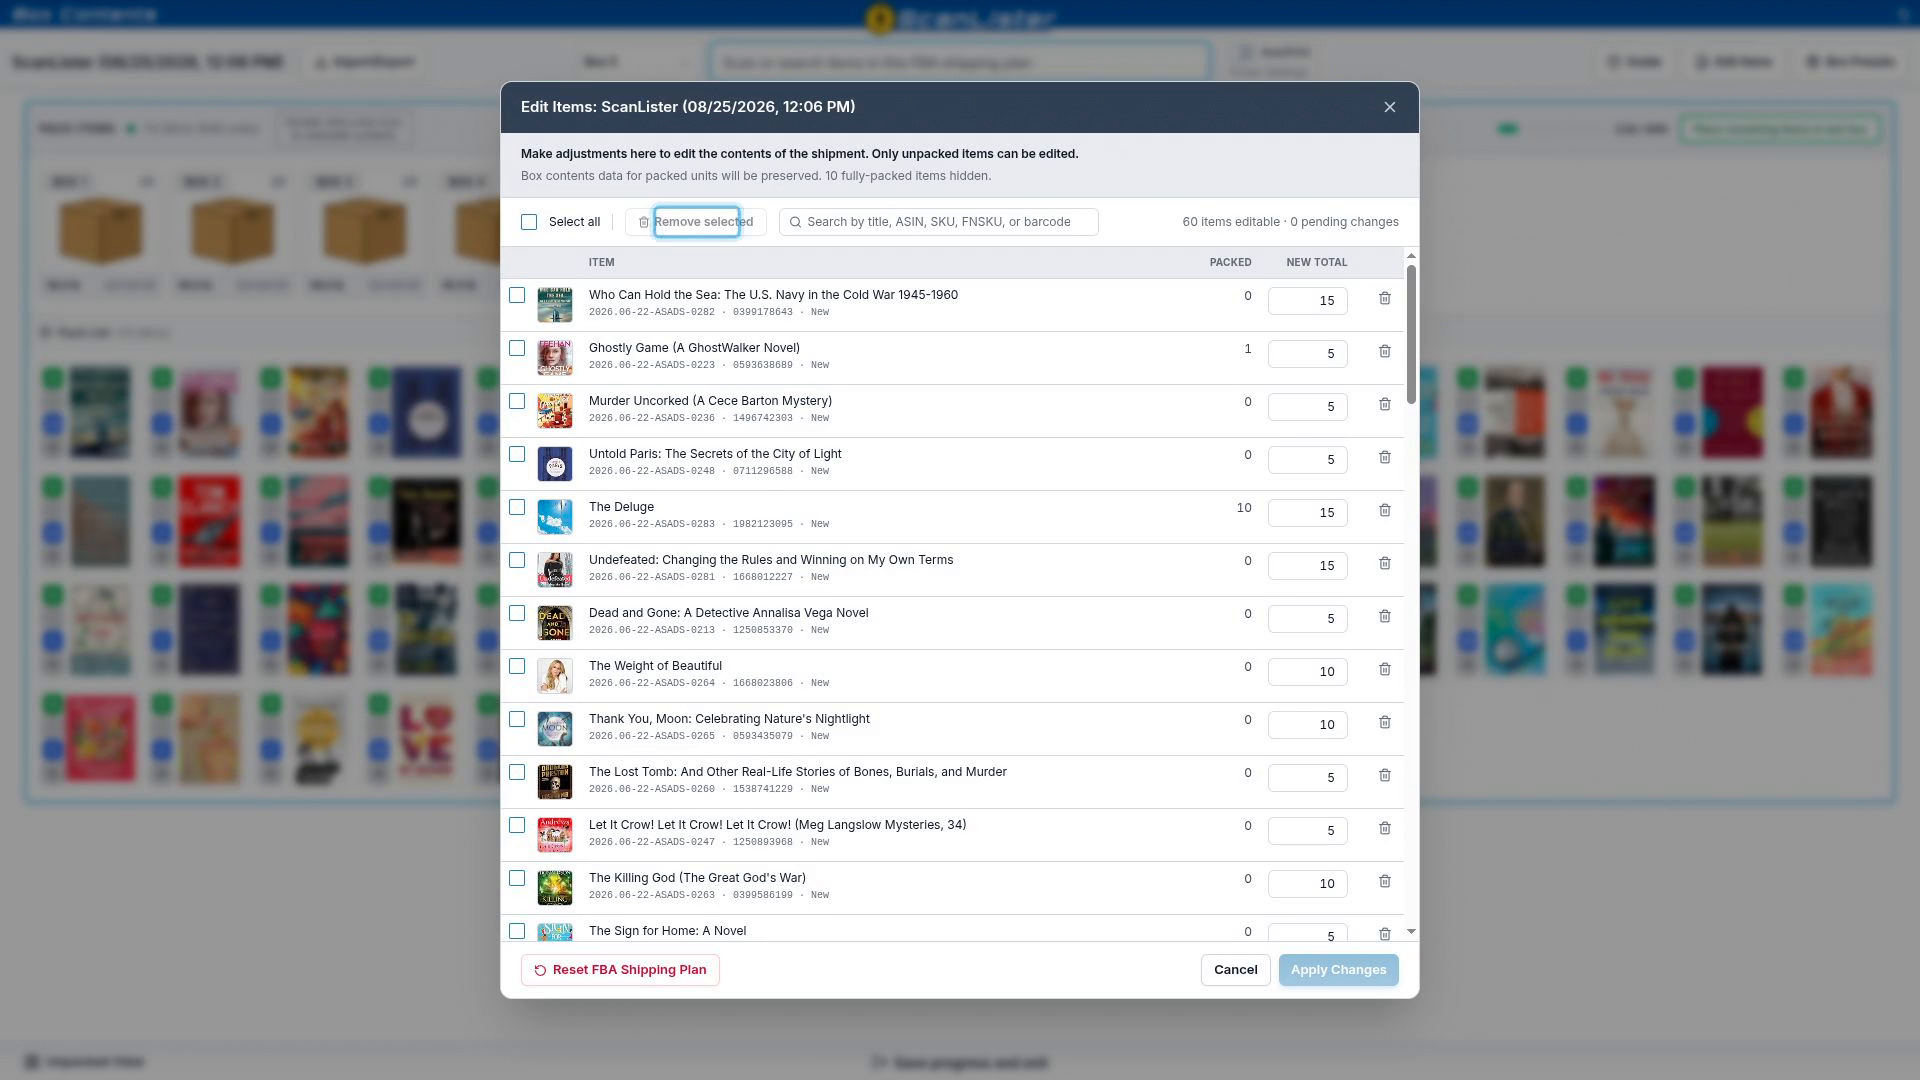Click trash icon beside Thank You, Moon
Screen dimensions: 1920x1080
click(1385, 722)
